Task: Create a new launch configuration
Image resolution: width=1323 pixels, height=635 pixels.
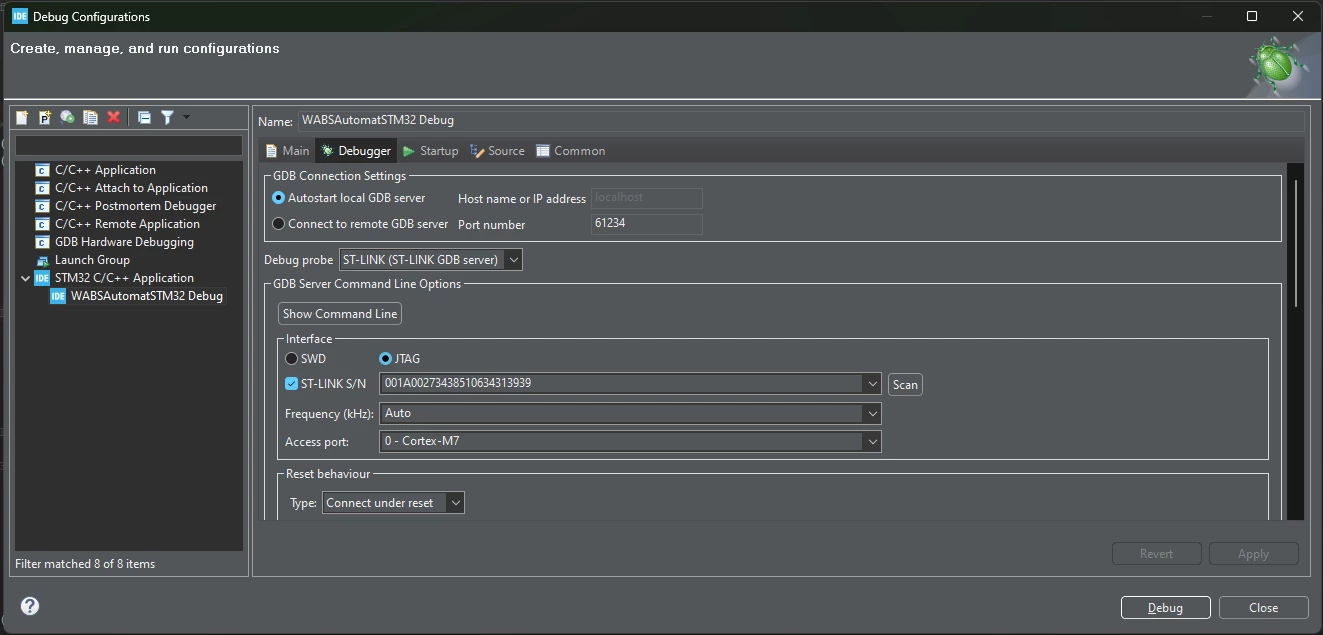Action: point(22,117)
